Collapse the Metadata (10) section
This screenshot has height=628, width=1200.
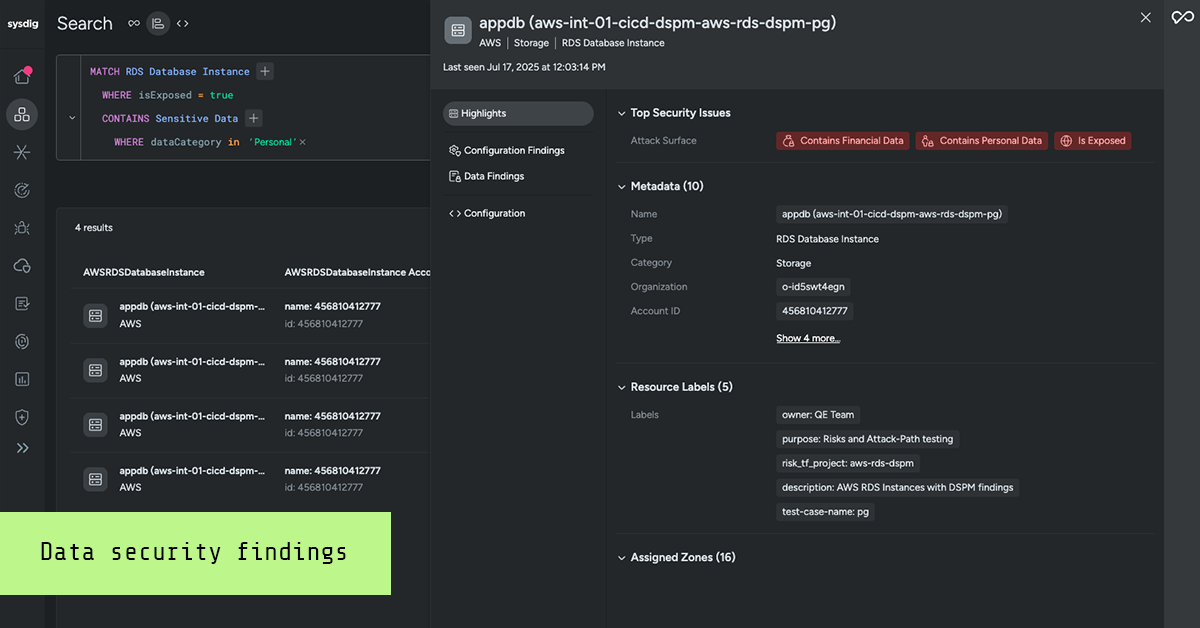pos(622,186)
